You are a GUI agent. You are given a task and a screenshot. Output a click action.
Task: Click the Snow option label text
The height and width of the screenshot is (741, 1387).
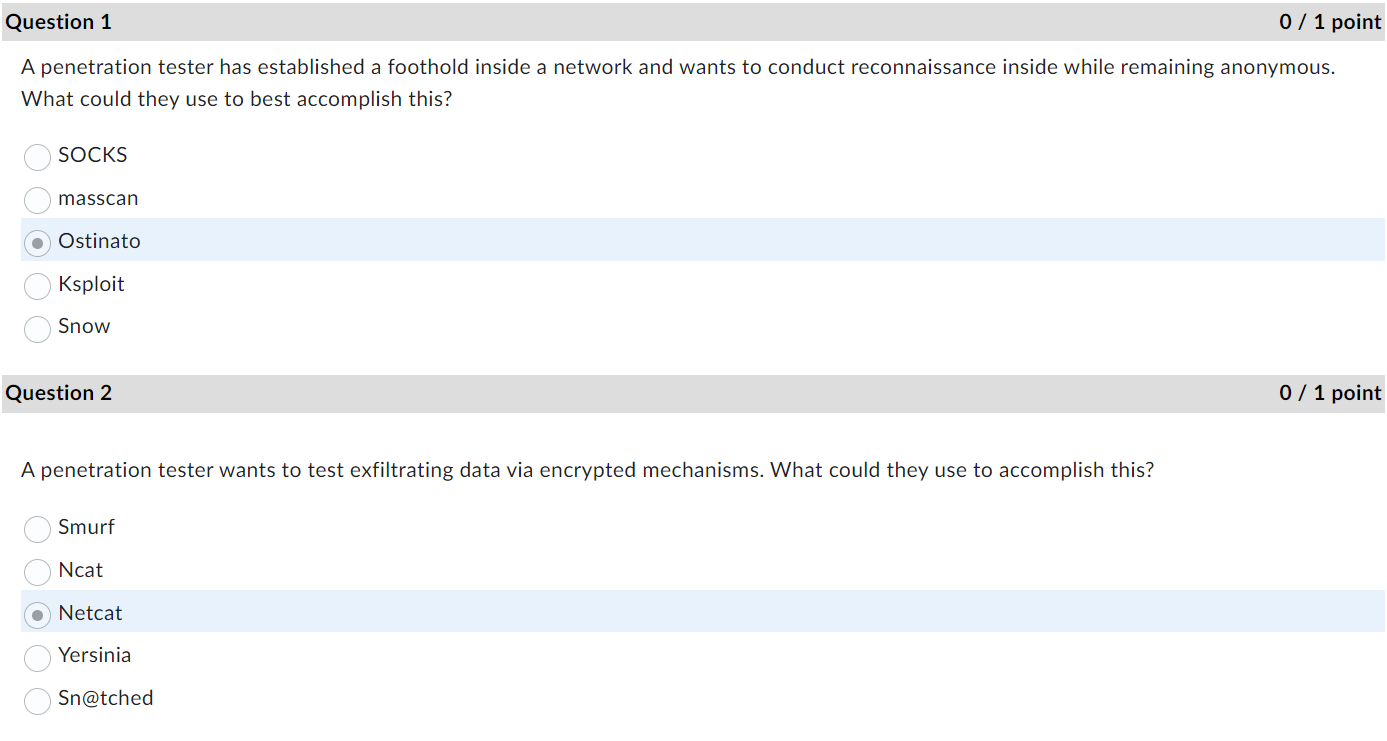[x=84, y=327]
